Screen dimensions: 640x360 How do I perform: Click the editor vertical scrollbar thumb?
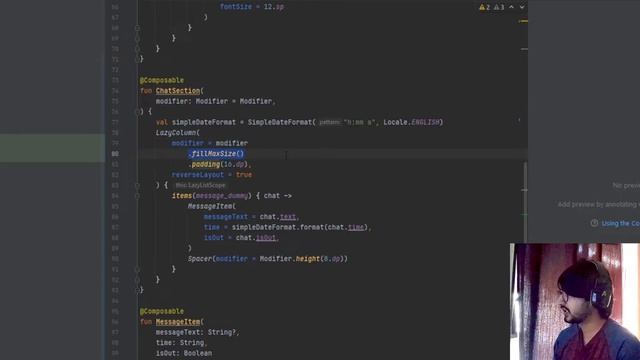pyautogui.click(x=525, y=203)
